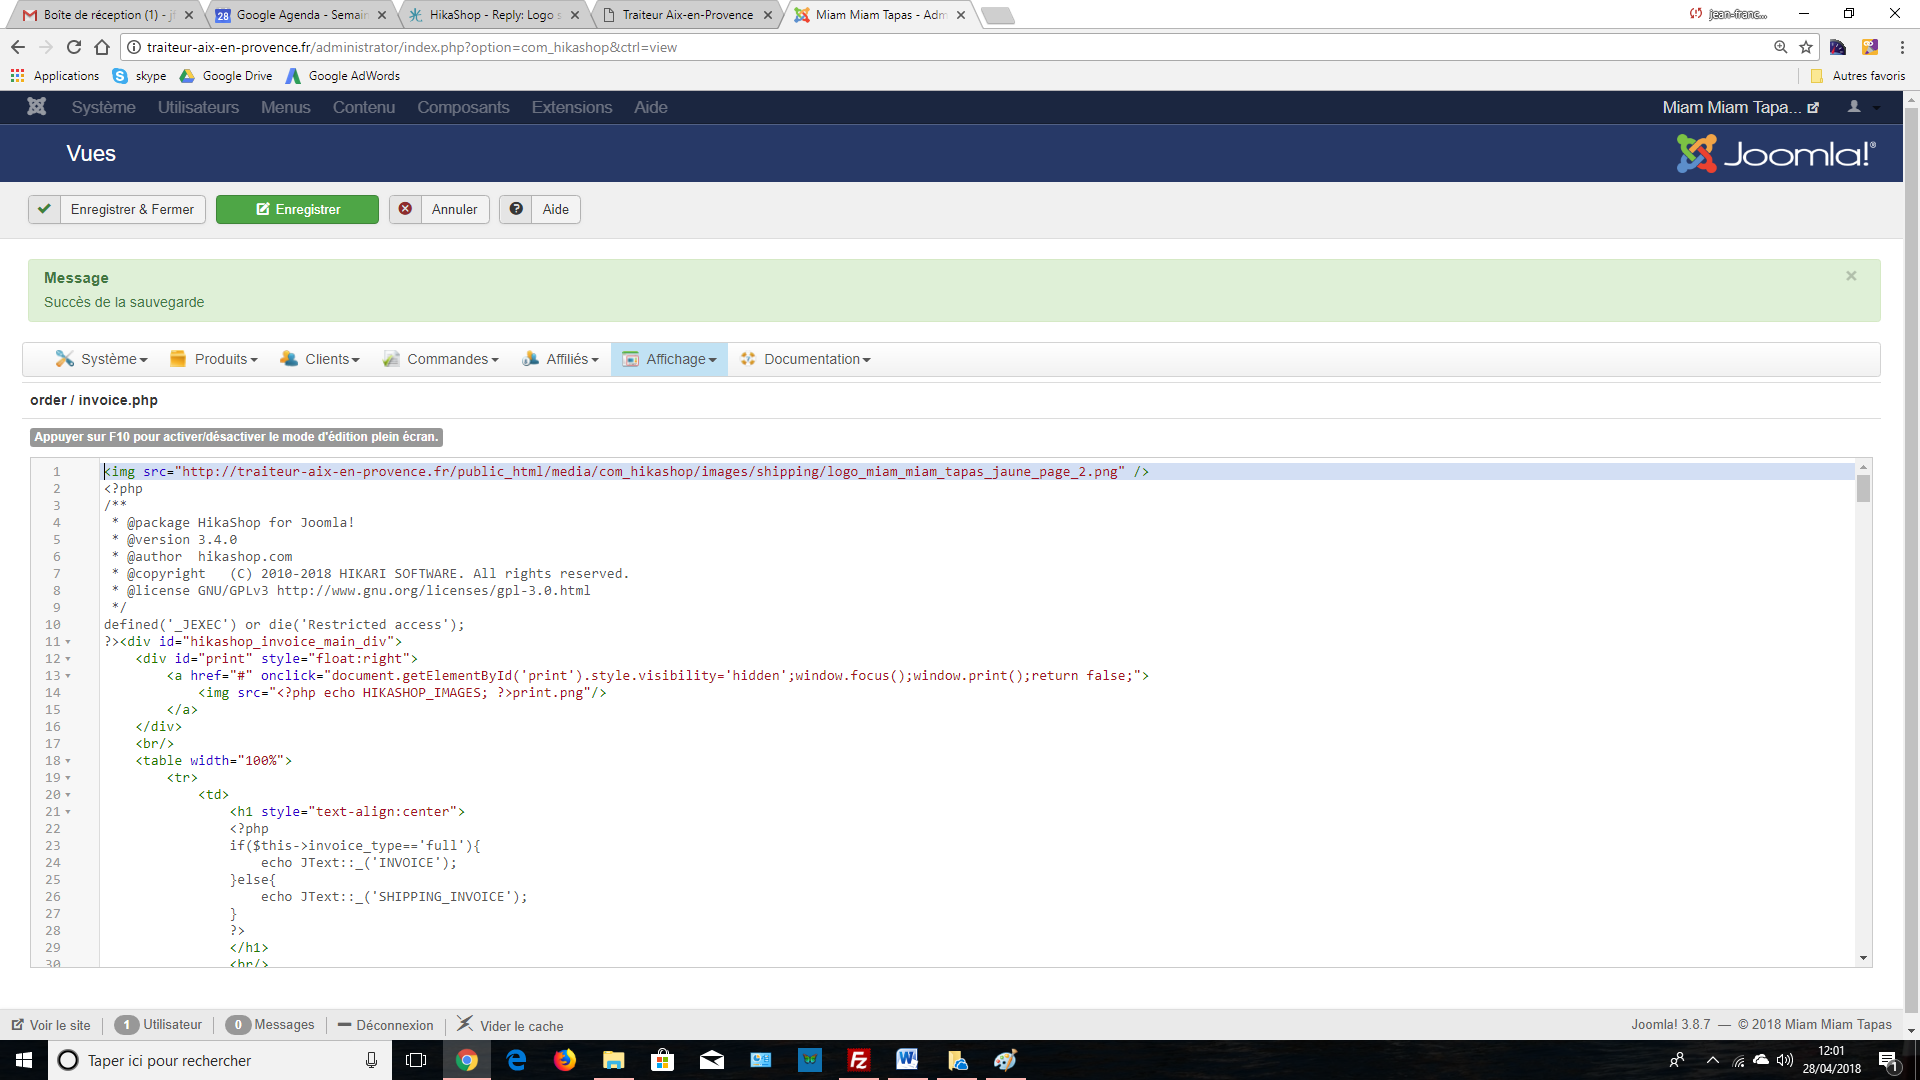Click the bookmark star icon in address bar

1806,47
